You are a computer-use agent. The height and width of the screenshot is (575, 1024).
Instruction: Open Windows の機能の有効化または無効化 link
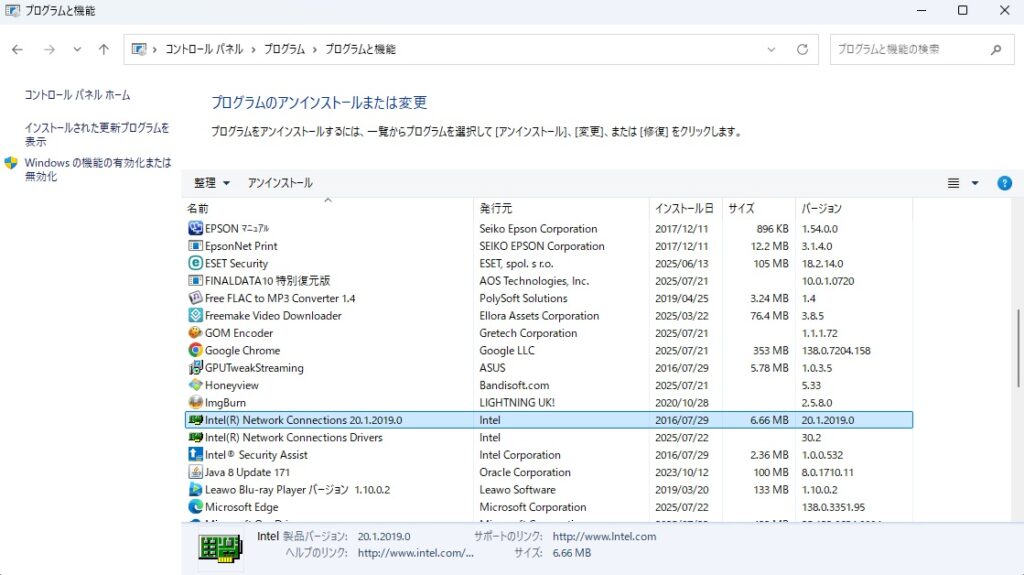tap(97, 169)
